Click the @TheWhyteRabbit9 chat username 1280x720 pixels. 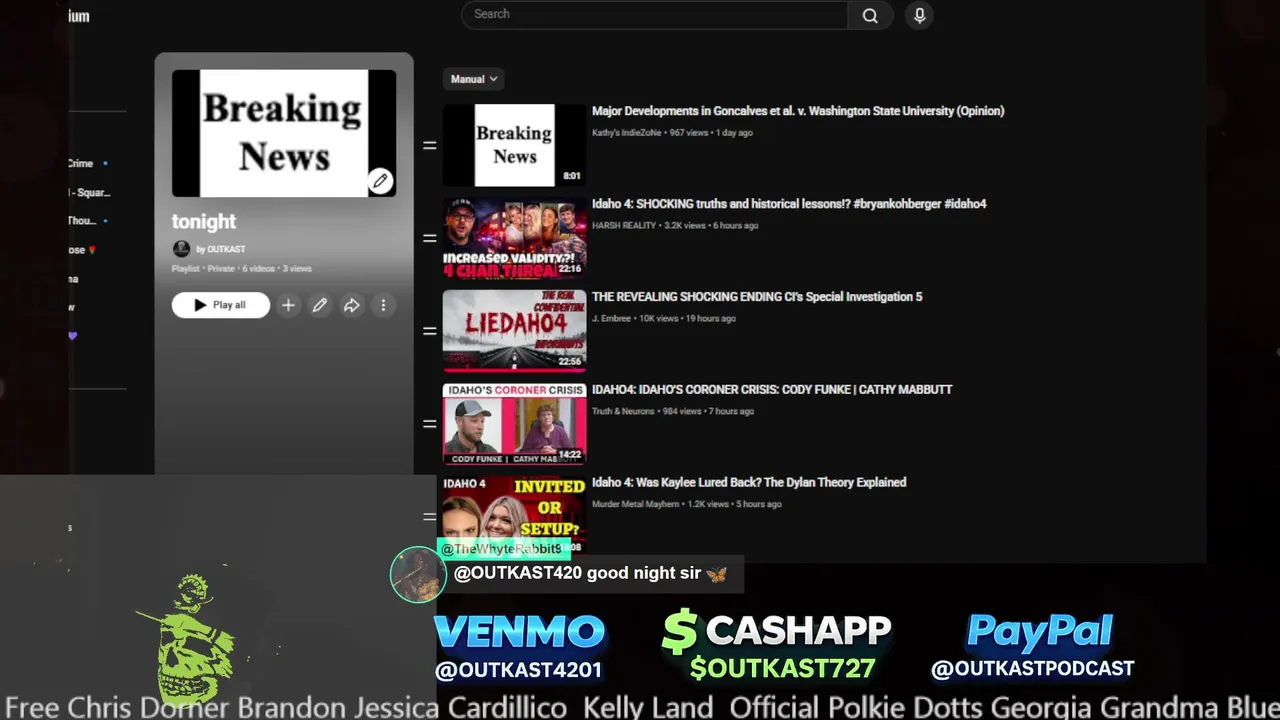(502, 549)
